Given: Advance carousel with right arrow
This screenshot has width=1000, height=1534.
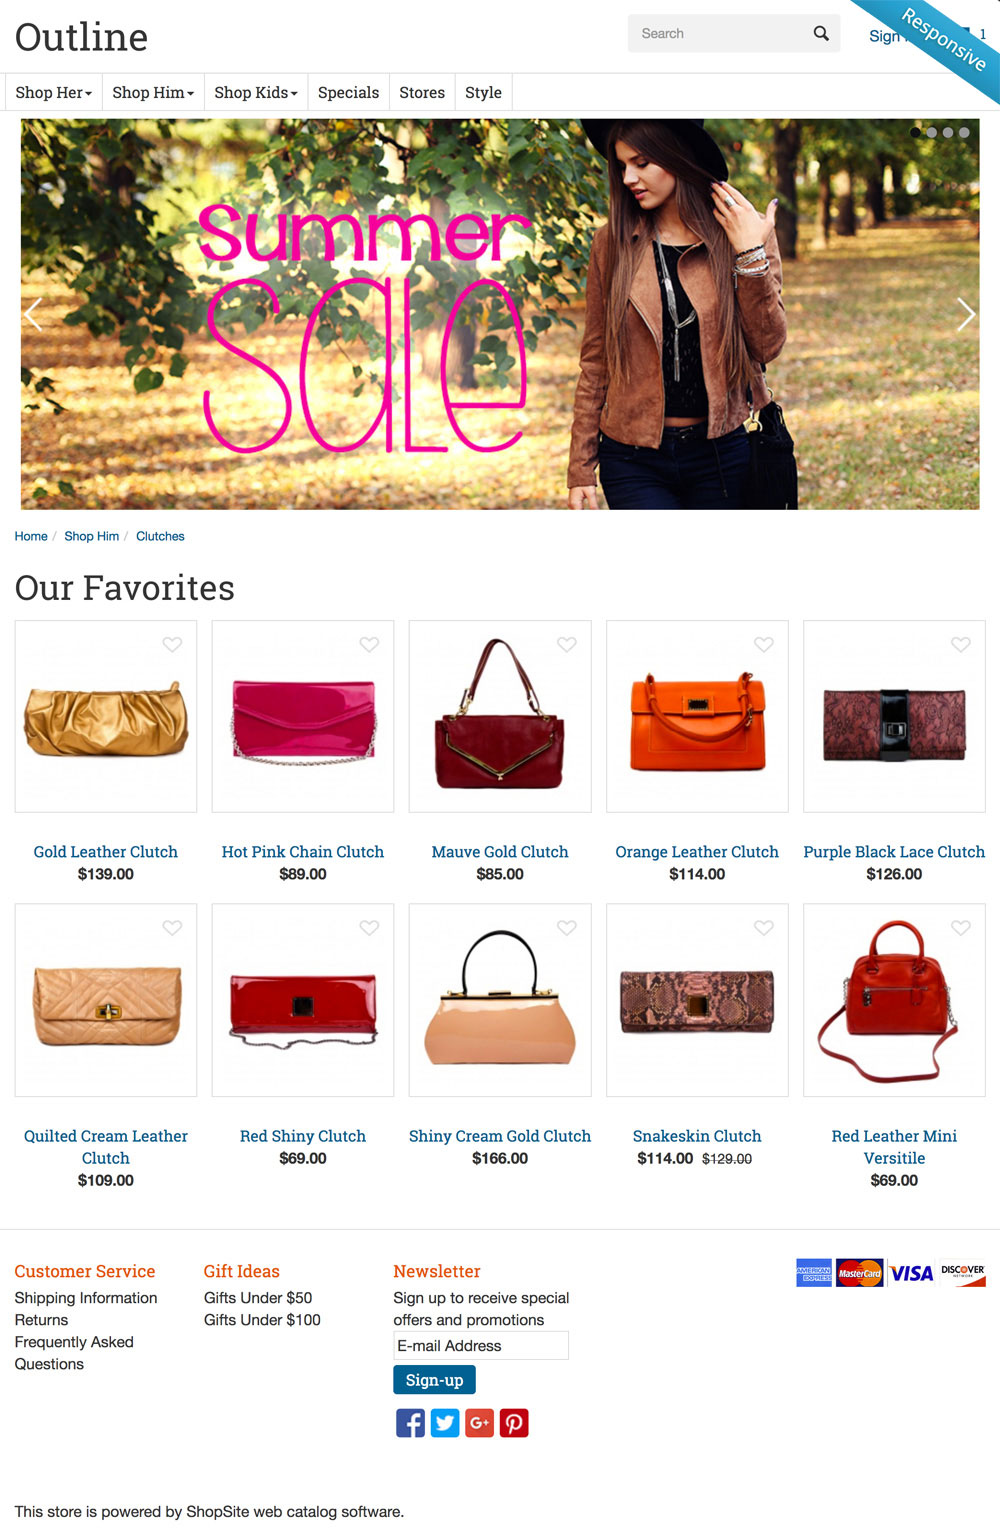Looking at the screenshot, I should point(965,314).
